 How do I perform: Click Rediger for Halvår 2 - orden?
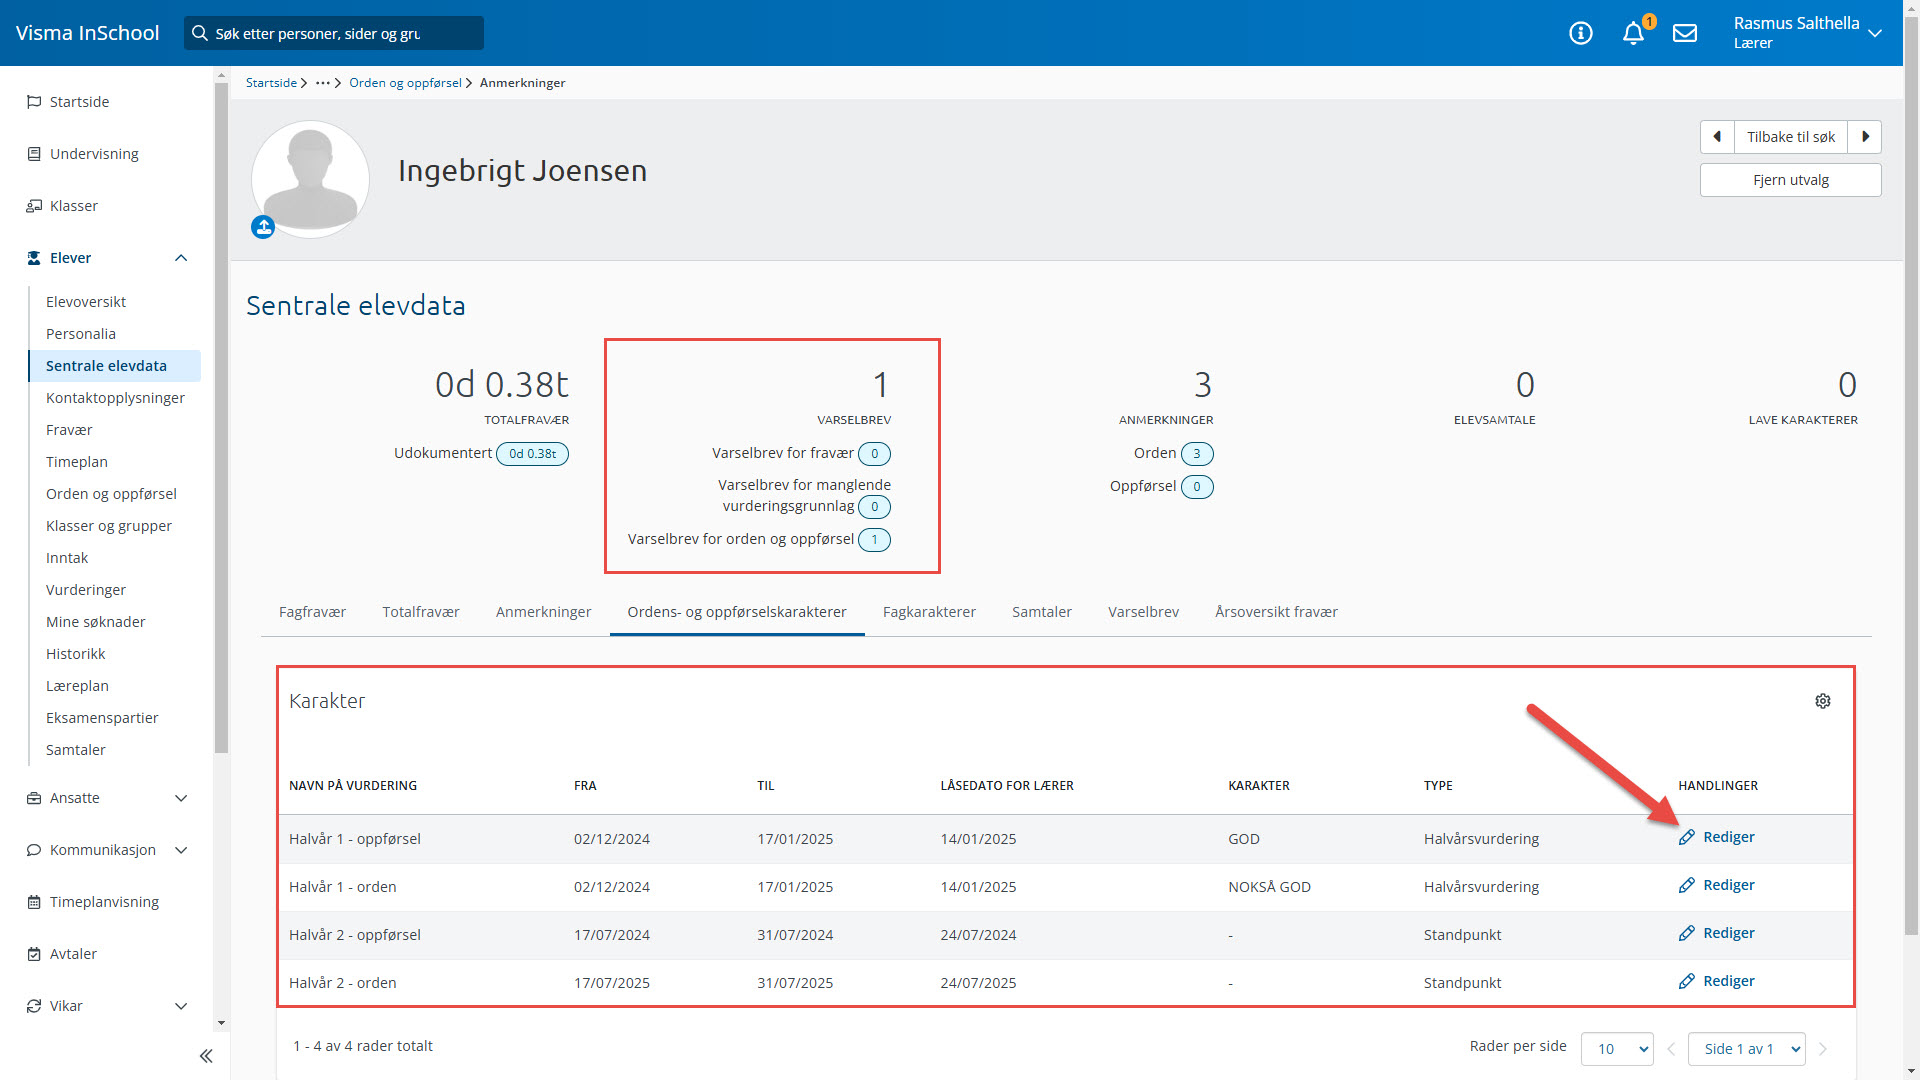1727,981
